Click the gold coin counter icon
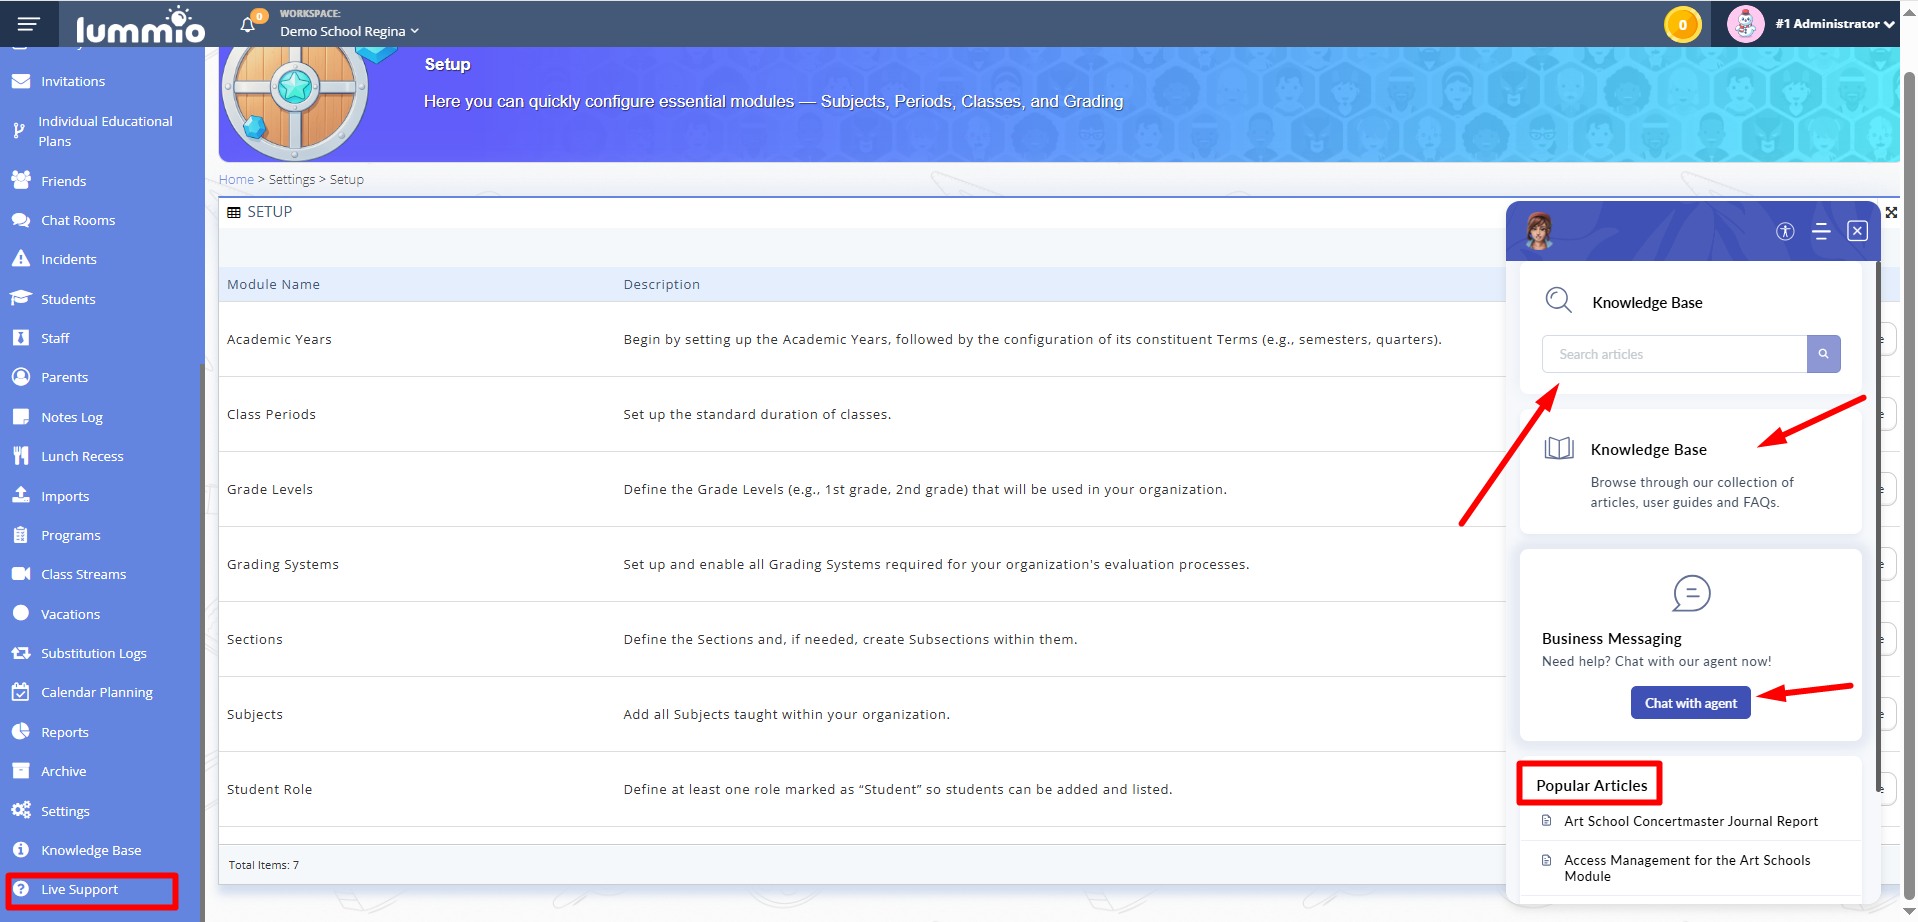This screenshot has width=1918, height=922. (1682, 24)
